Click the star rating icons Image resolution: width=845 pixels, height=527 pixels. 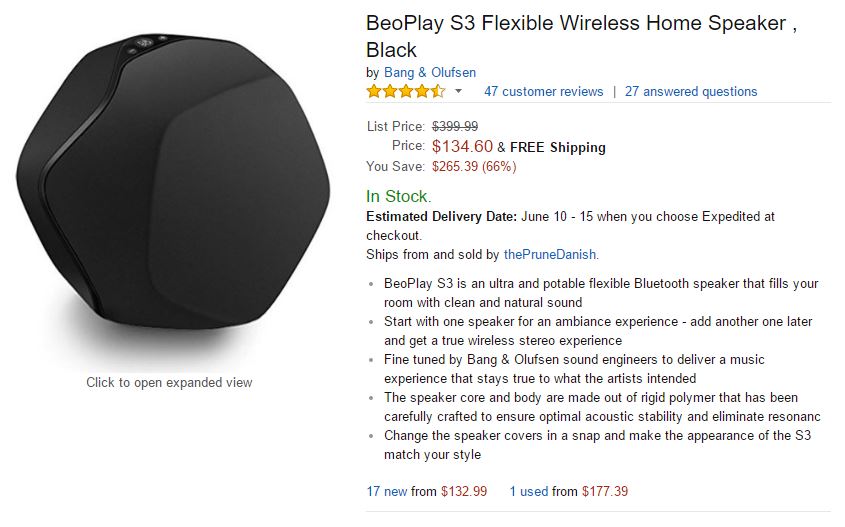click(405, 91)
